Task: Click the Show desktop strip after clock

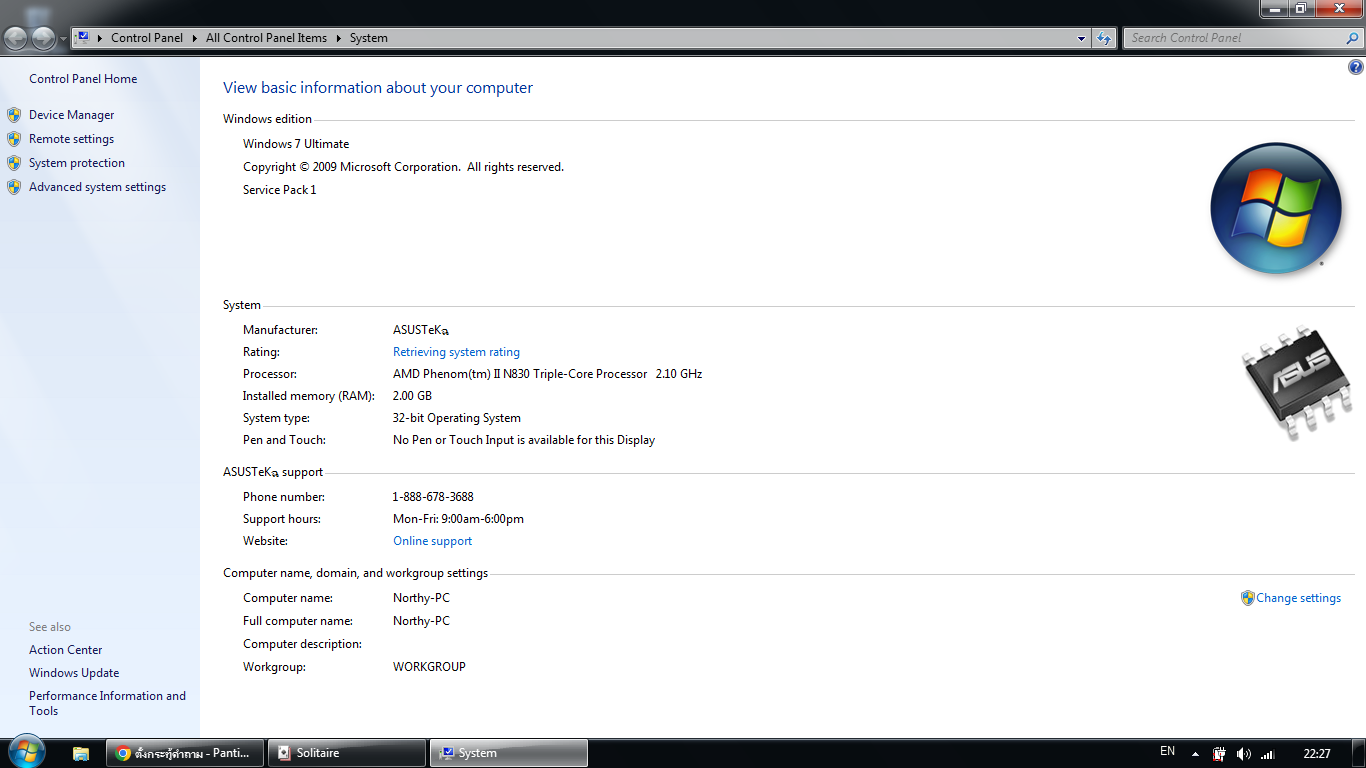Action: coord(1359,753)
